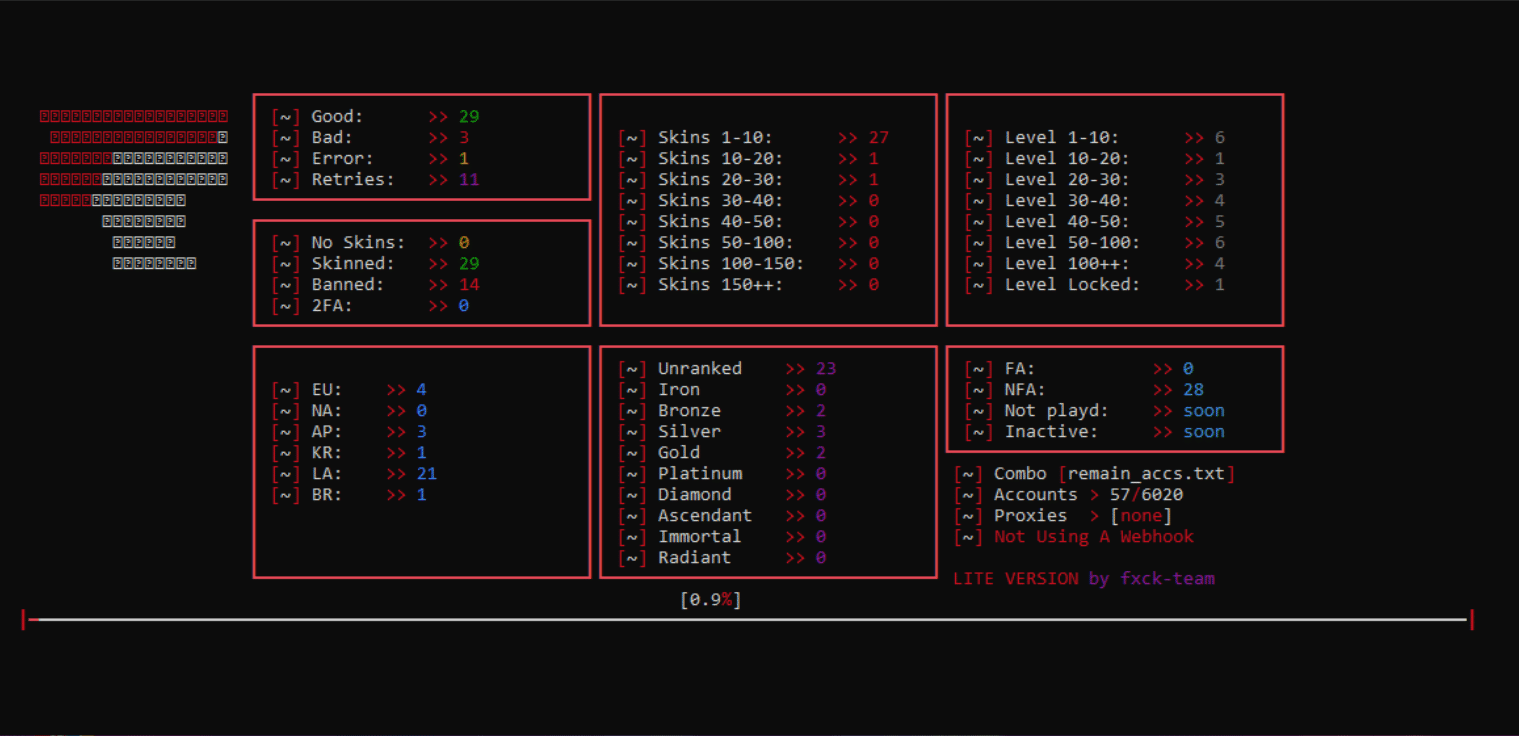Click the Good count value 29

(x=469, y=117)
